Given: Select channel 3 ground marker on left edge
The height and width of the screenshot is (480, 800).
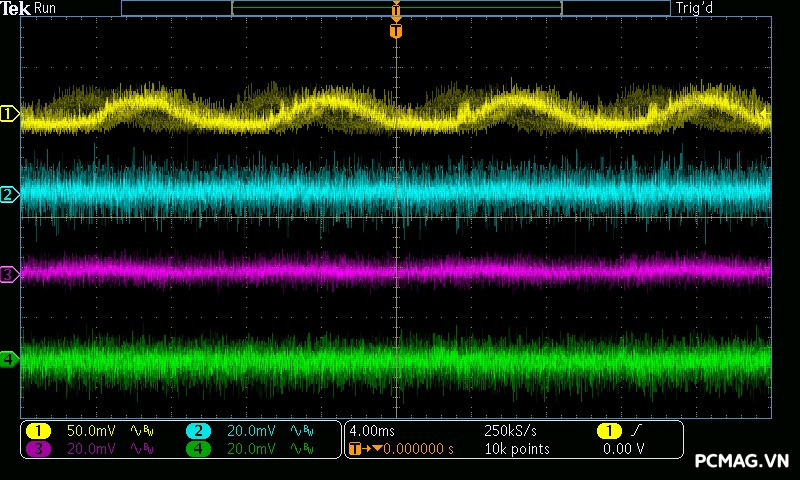Looking at the screenshot, I should (9, 274).
